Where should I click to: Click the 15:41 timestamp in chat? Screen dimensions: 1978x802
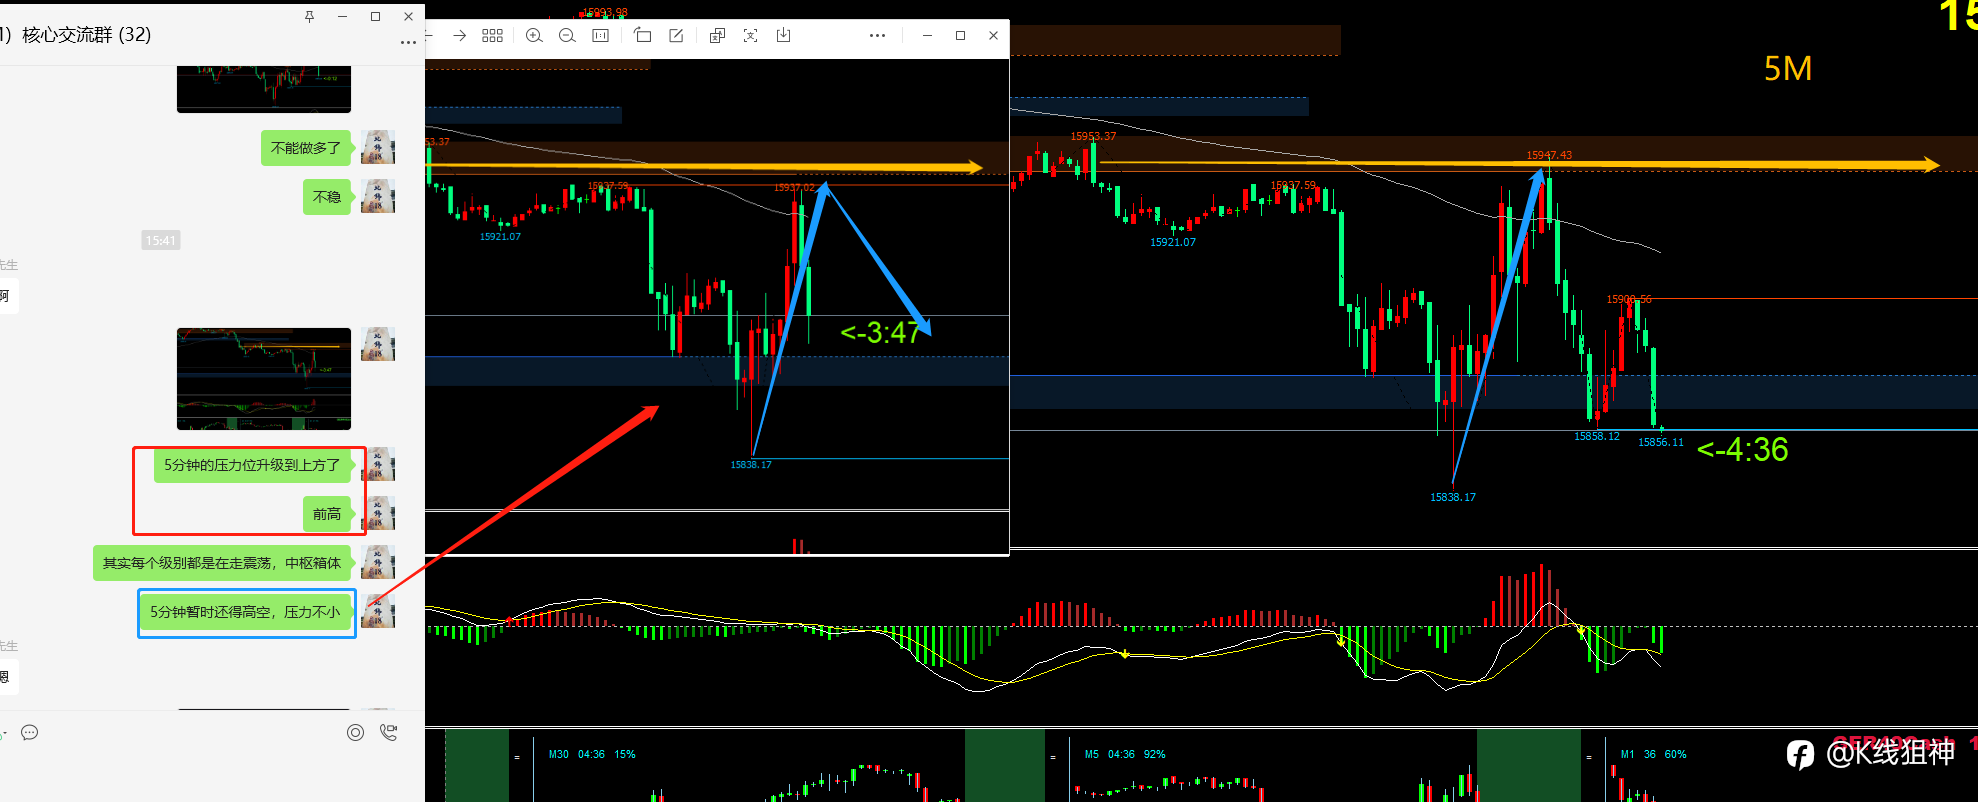point(161,240)
